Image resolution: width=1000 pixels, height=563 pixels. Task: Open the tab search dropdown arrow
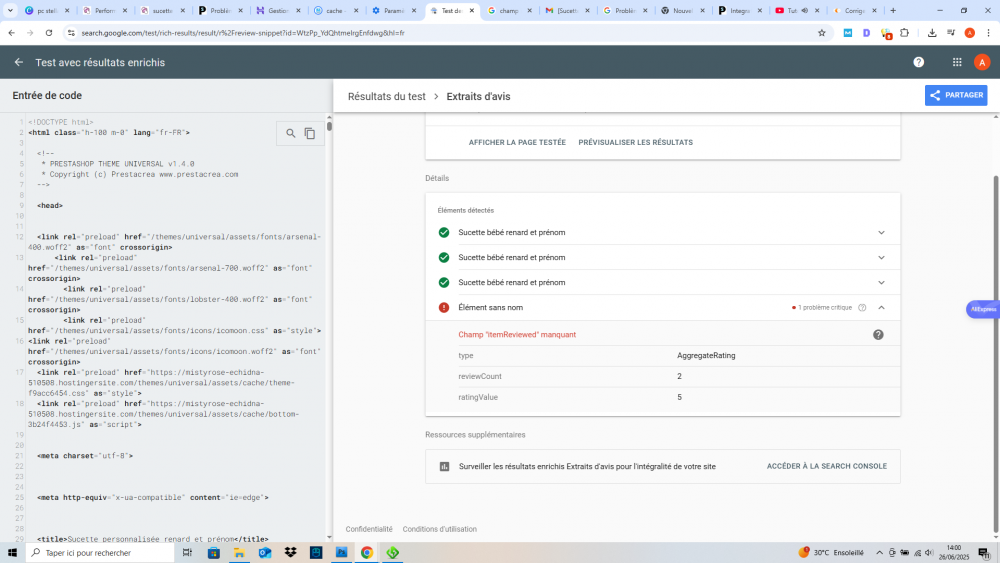(10, 11)
